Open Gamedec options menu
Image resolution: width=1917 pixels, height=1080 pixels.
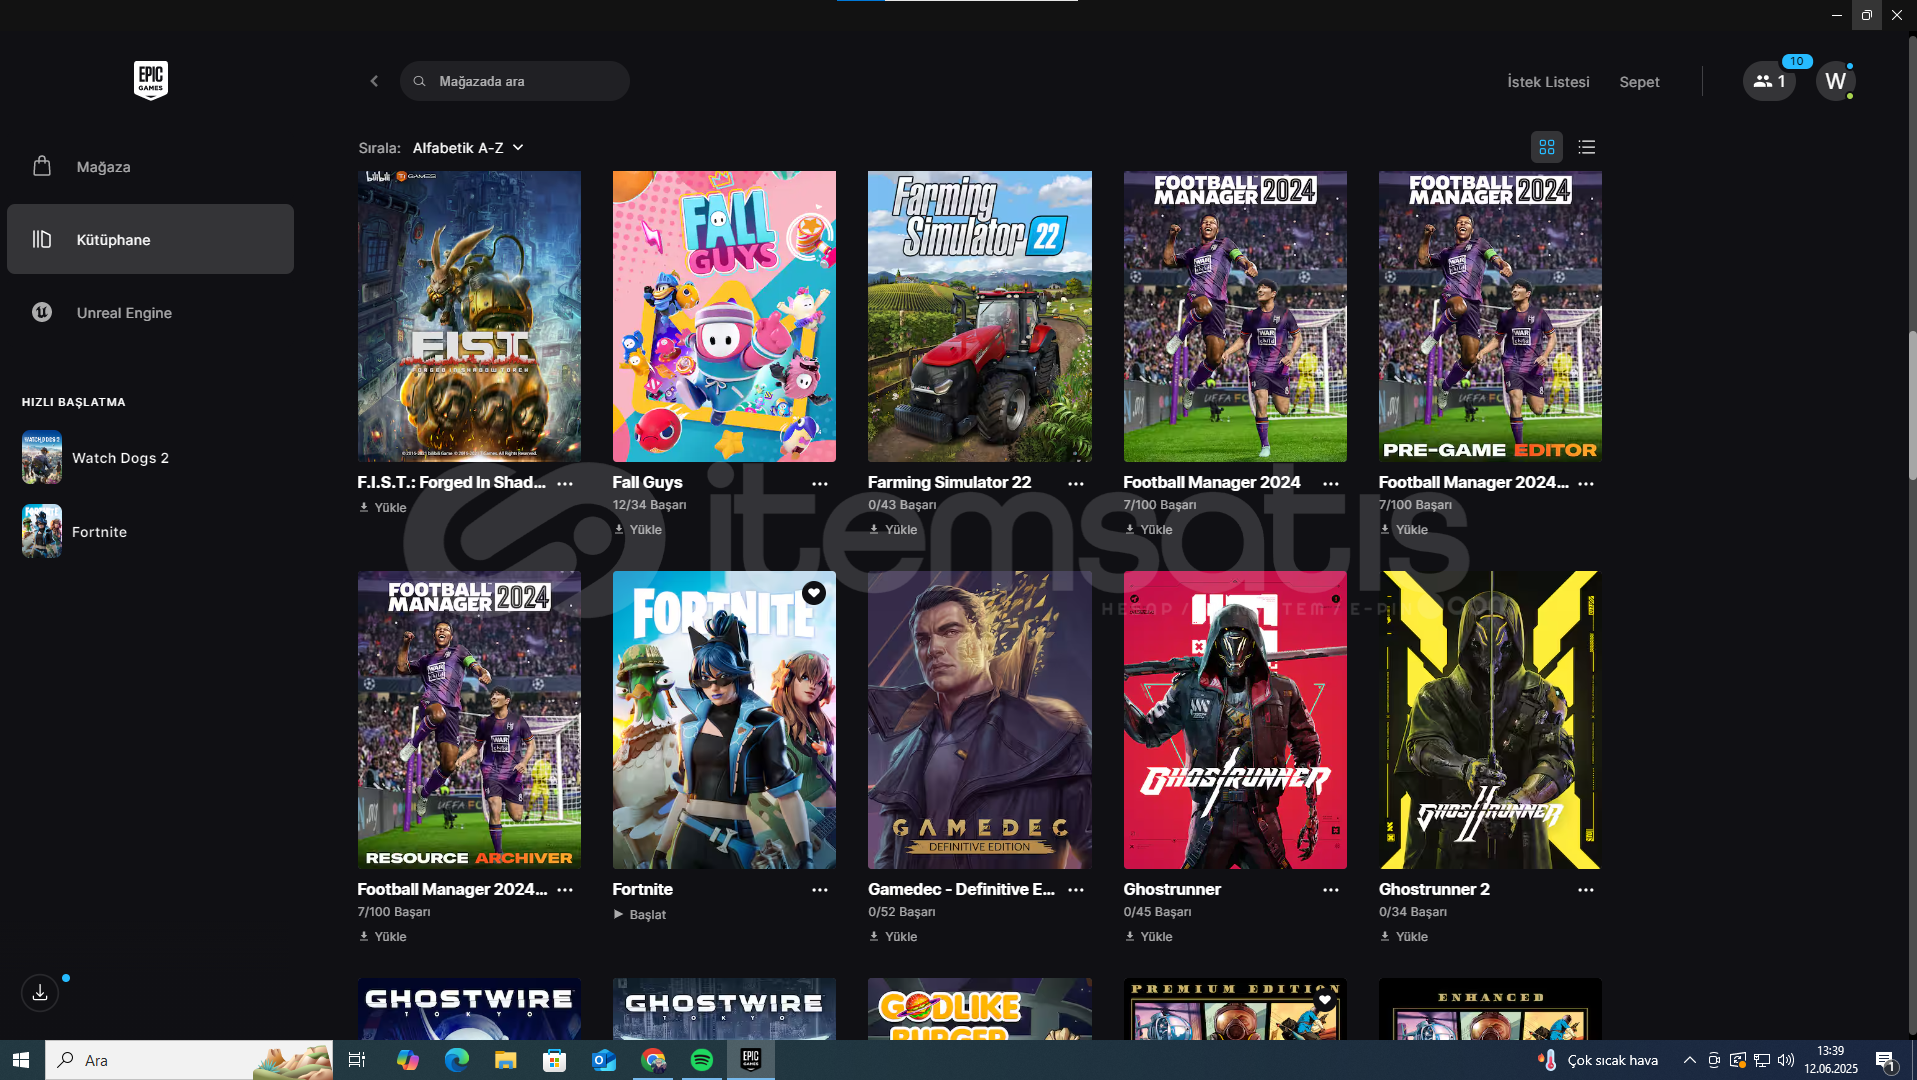[1076, 889]
